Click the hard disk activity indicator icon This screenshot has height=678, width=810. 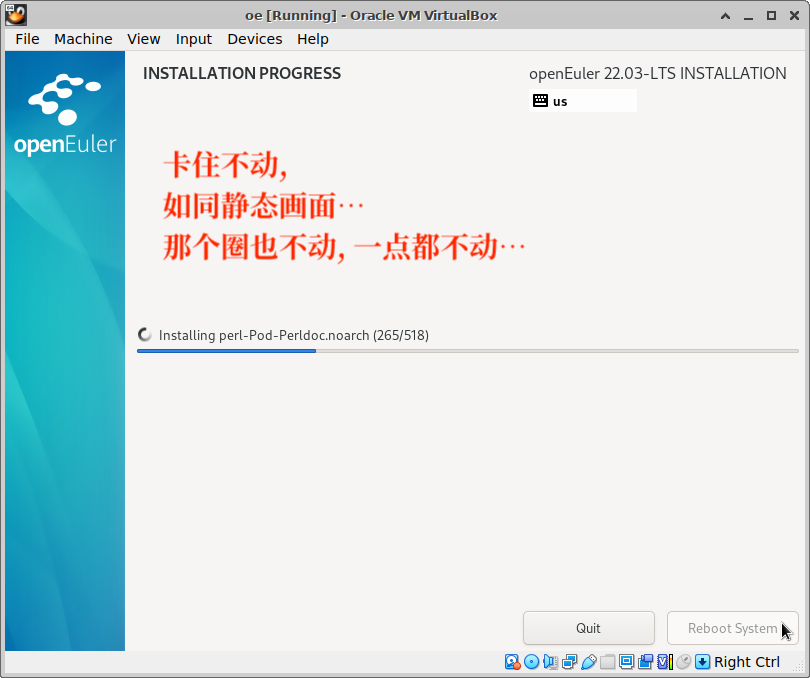513,662
